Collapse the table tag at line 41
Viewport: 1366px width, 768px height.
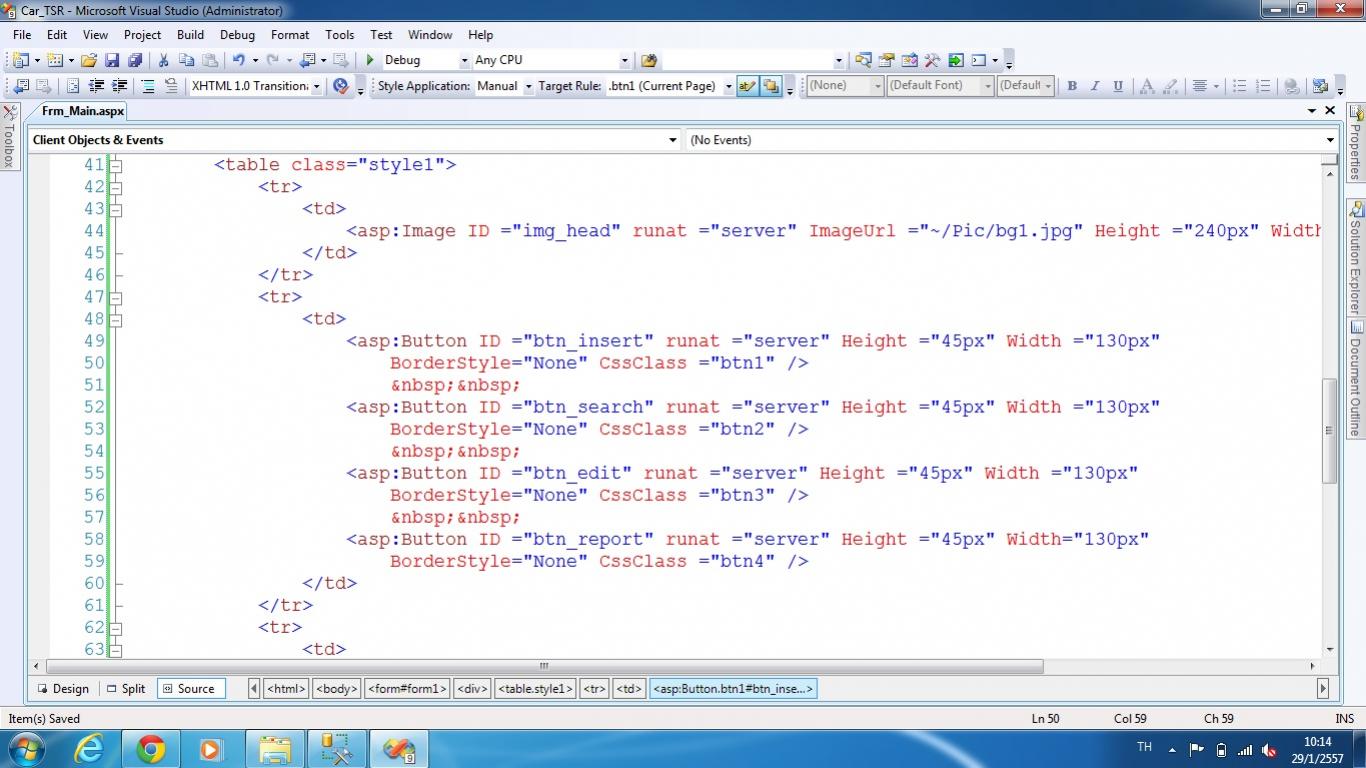pos(116,165)
